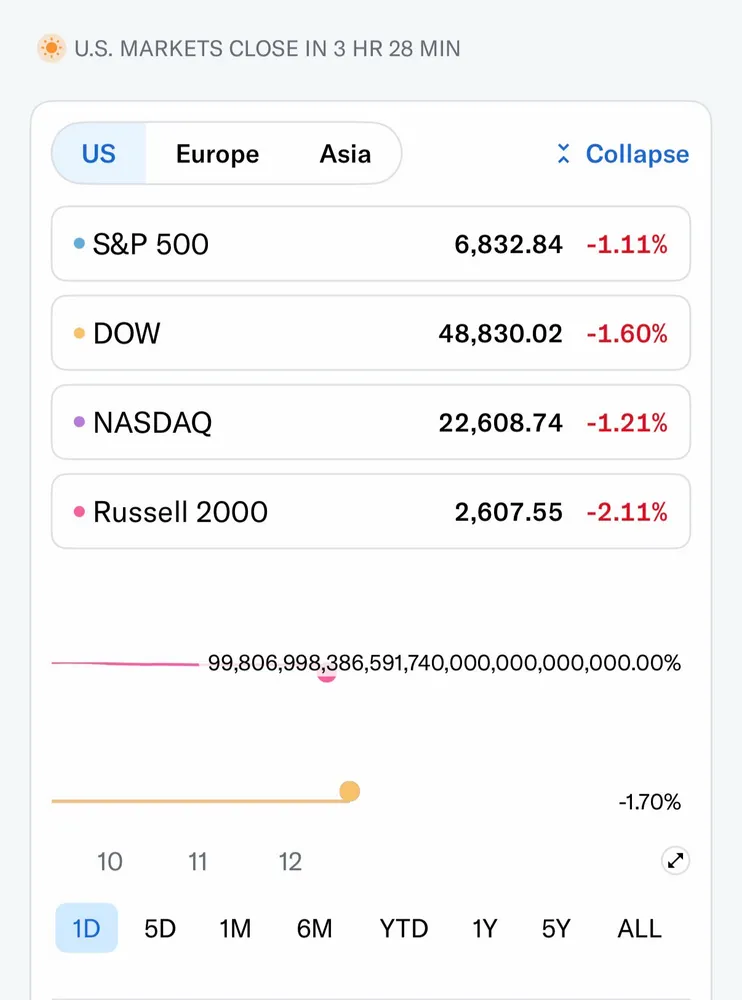Select the YTD chart range

tap(404, 928)
